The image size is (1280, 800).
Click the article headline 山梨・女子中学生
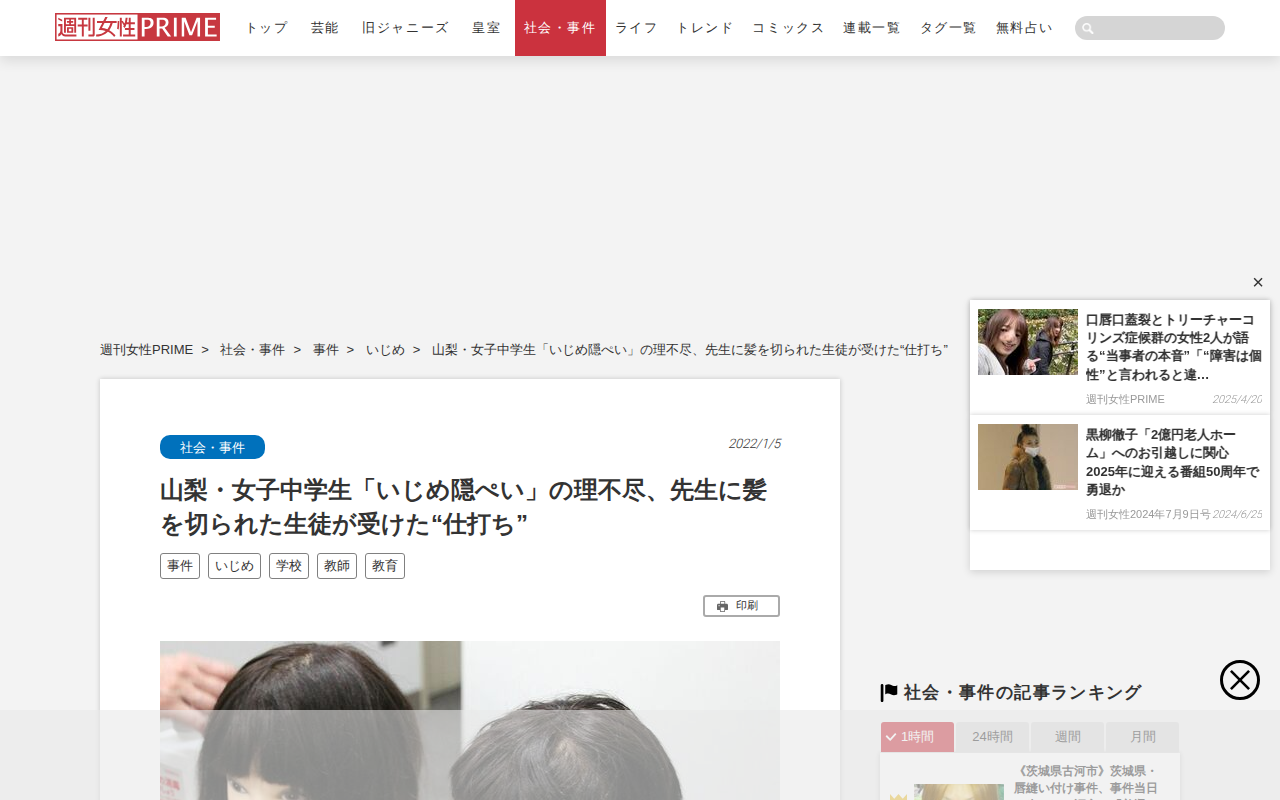tap(464, 507)
